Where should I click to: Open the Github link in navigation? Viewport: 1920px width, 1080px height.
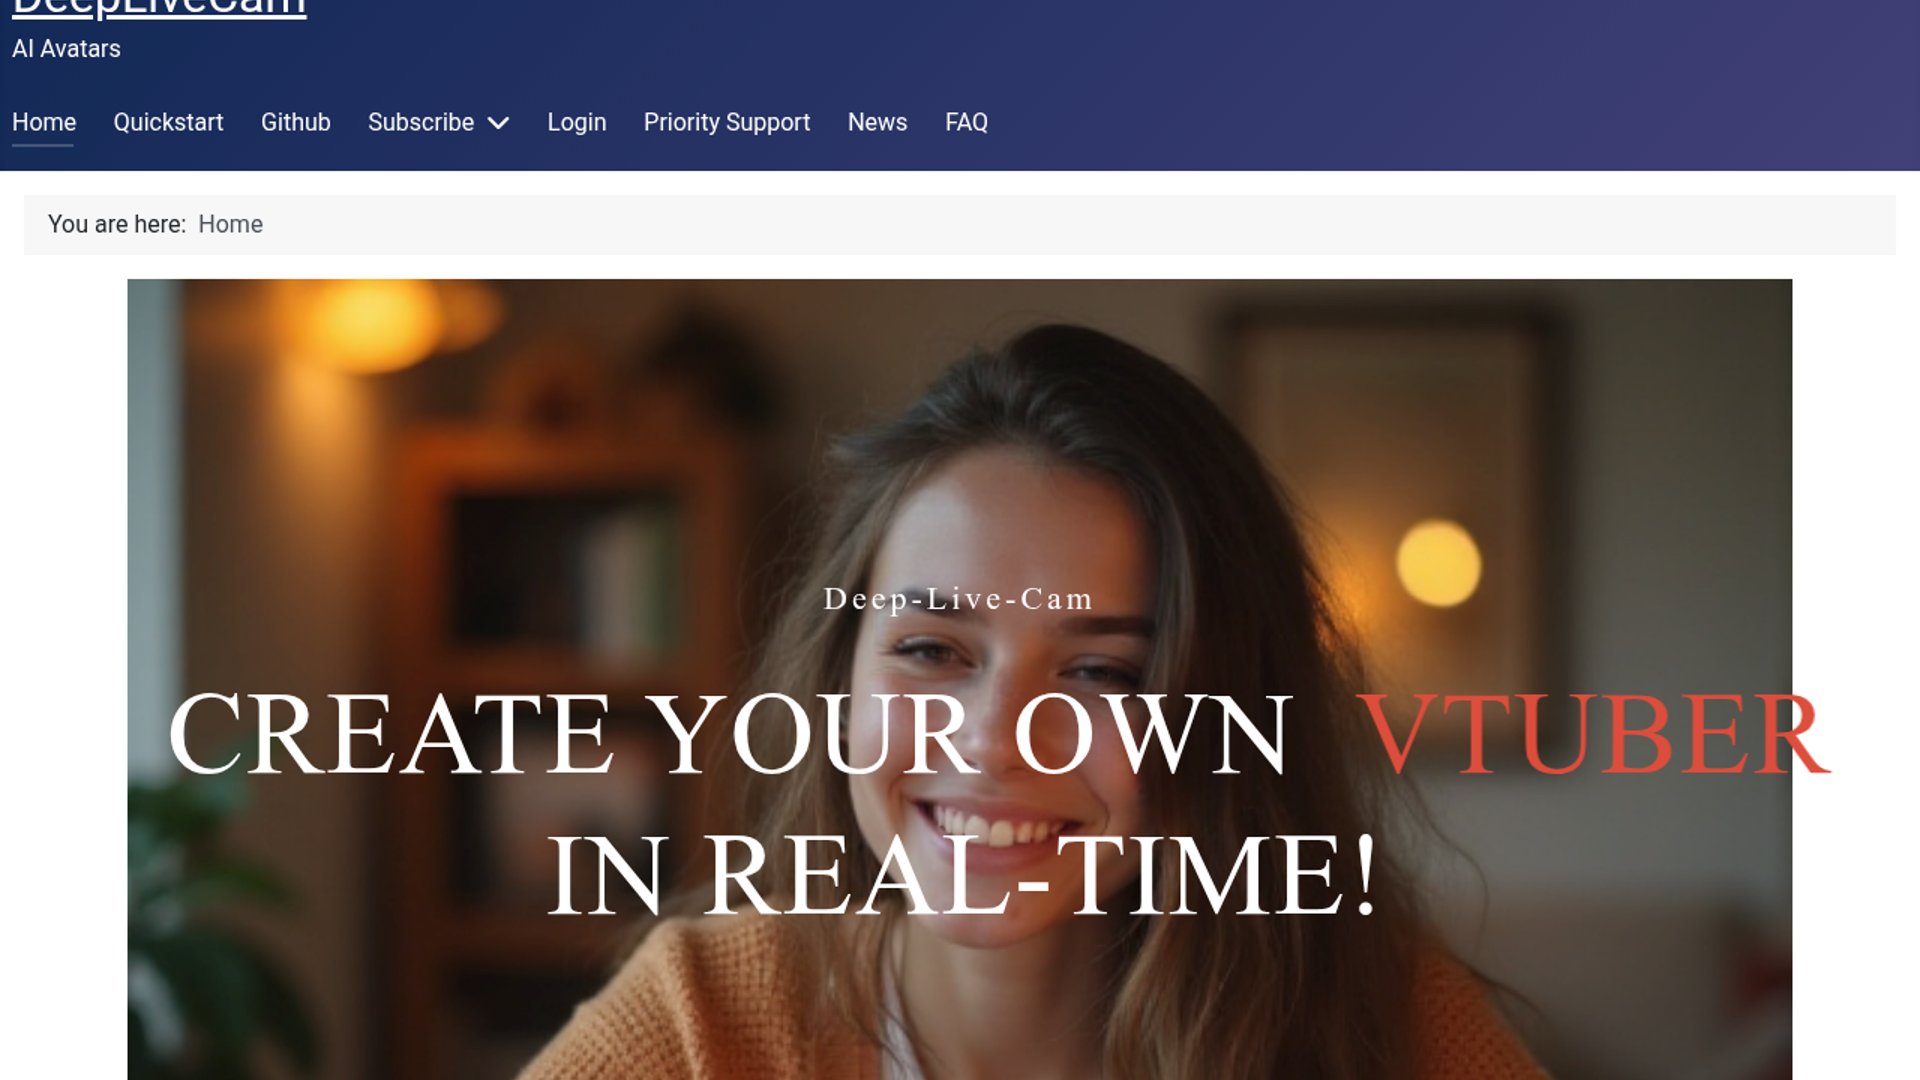[295, 122]
